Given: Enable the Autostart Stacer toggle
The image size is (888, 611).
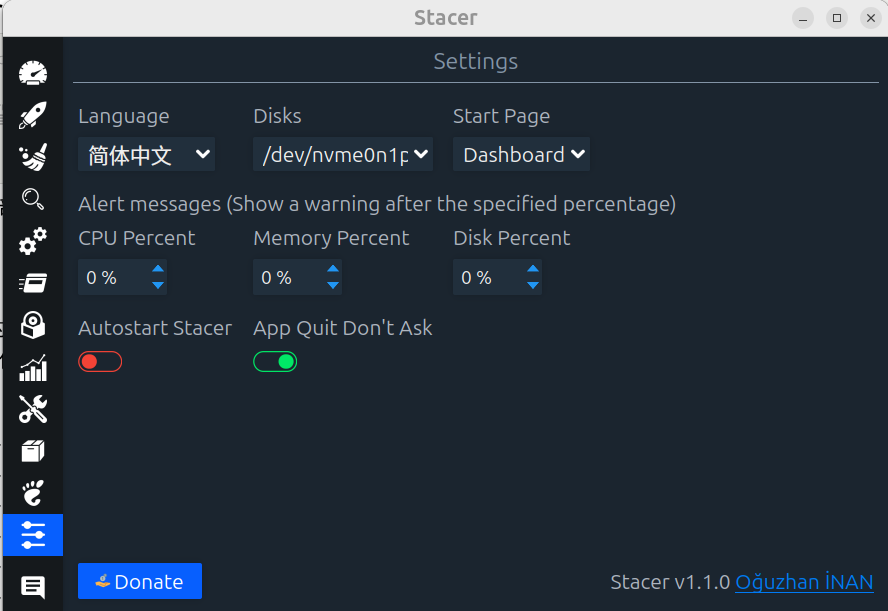Looking at the screenshot, I should (x=100, y=362).
